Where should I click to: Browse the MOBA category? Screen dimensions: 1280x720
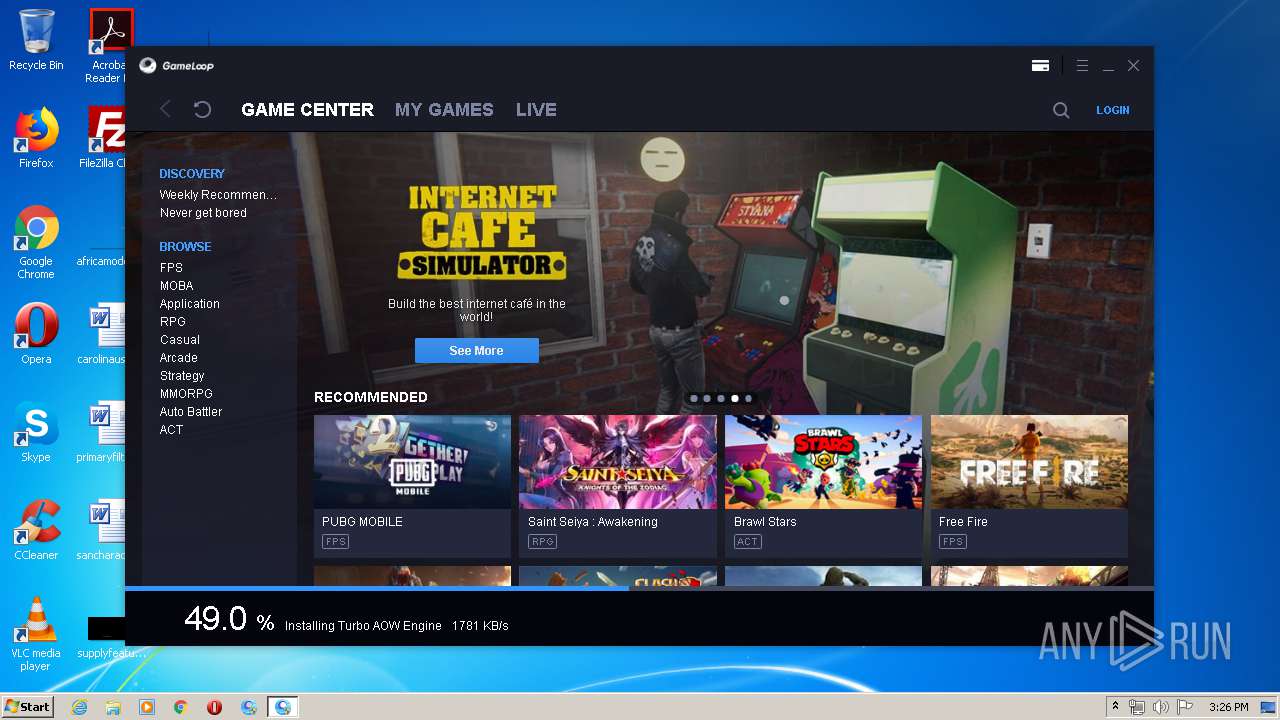click(176, 286)
